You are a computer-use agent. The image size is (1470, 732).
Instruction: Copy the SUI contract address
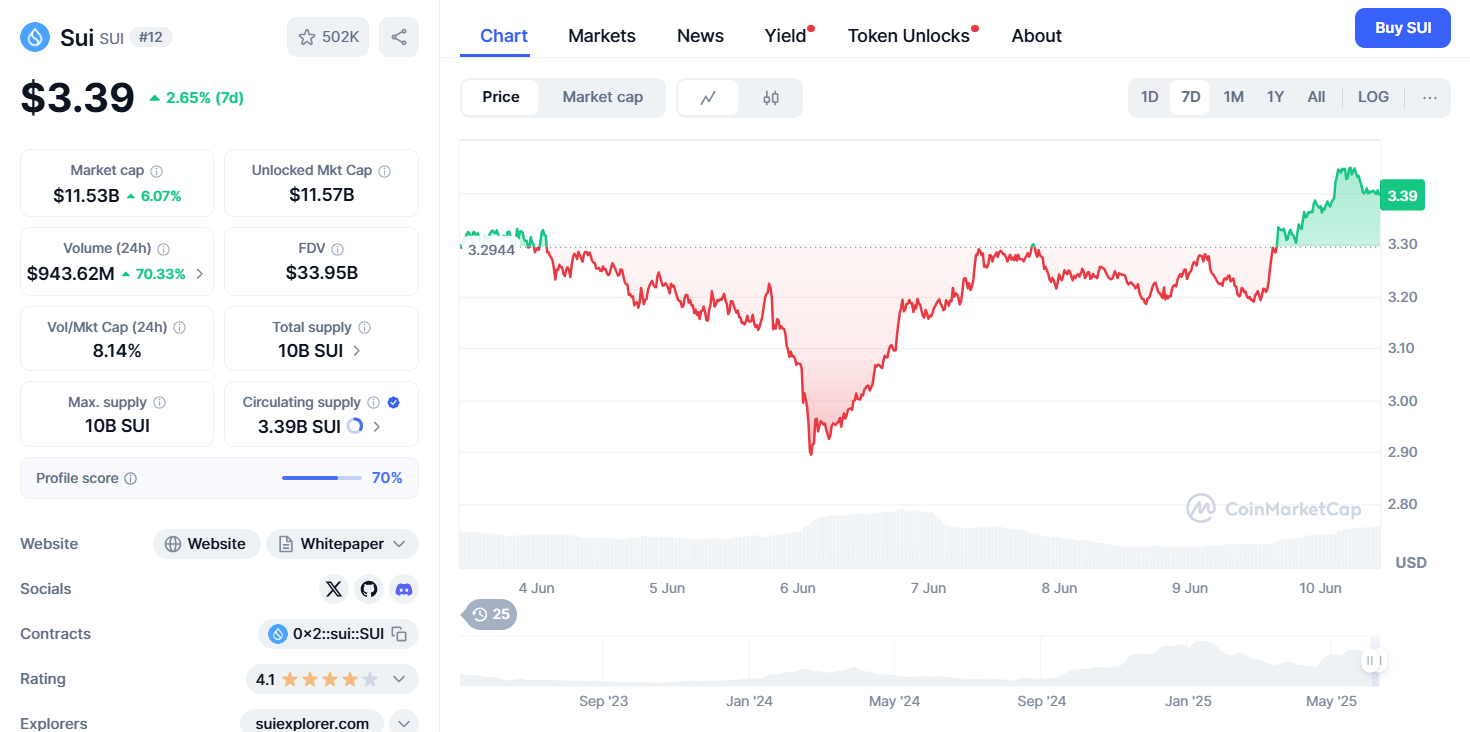pyautogui.click(x=399, y=634)
